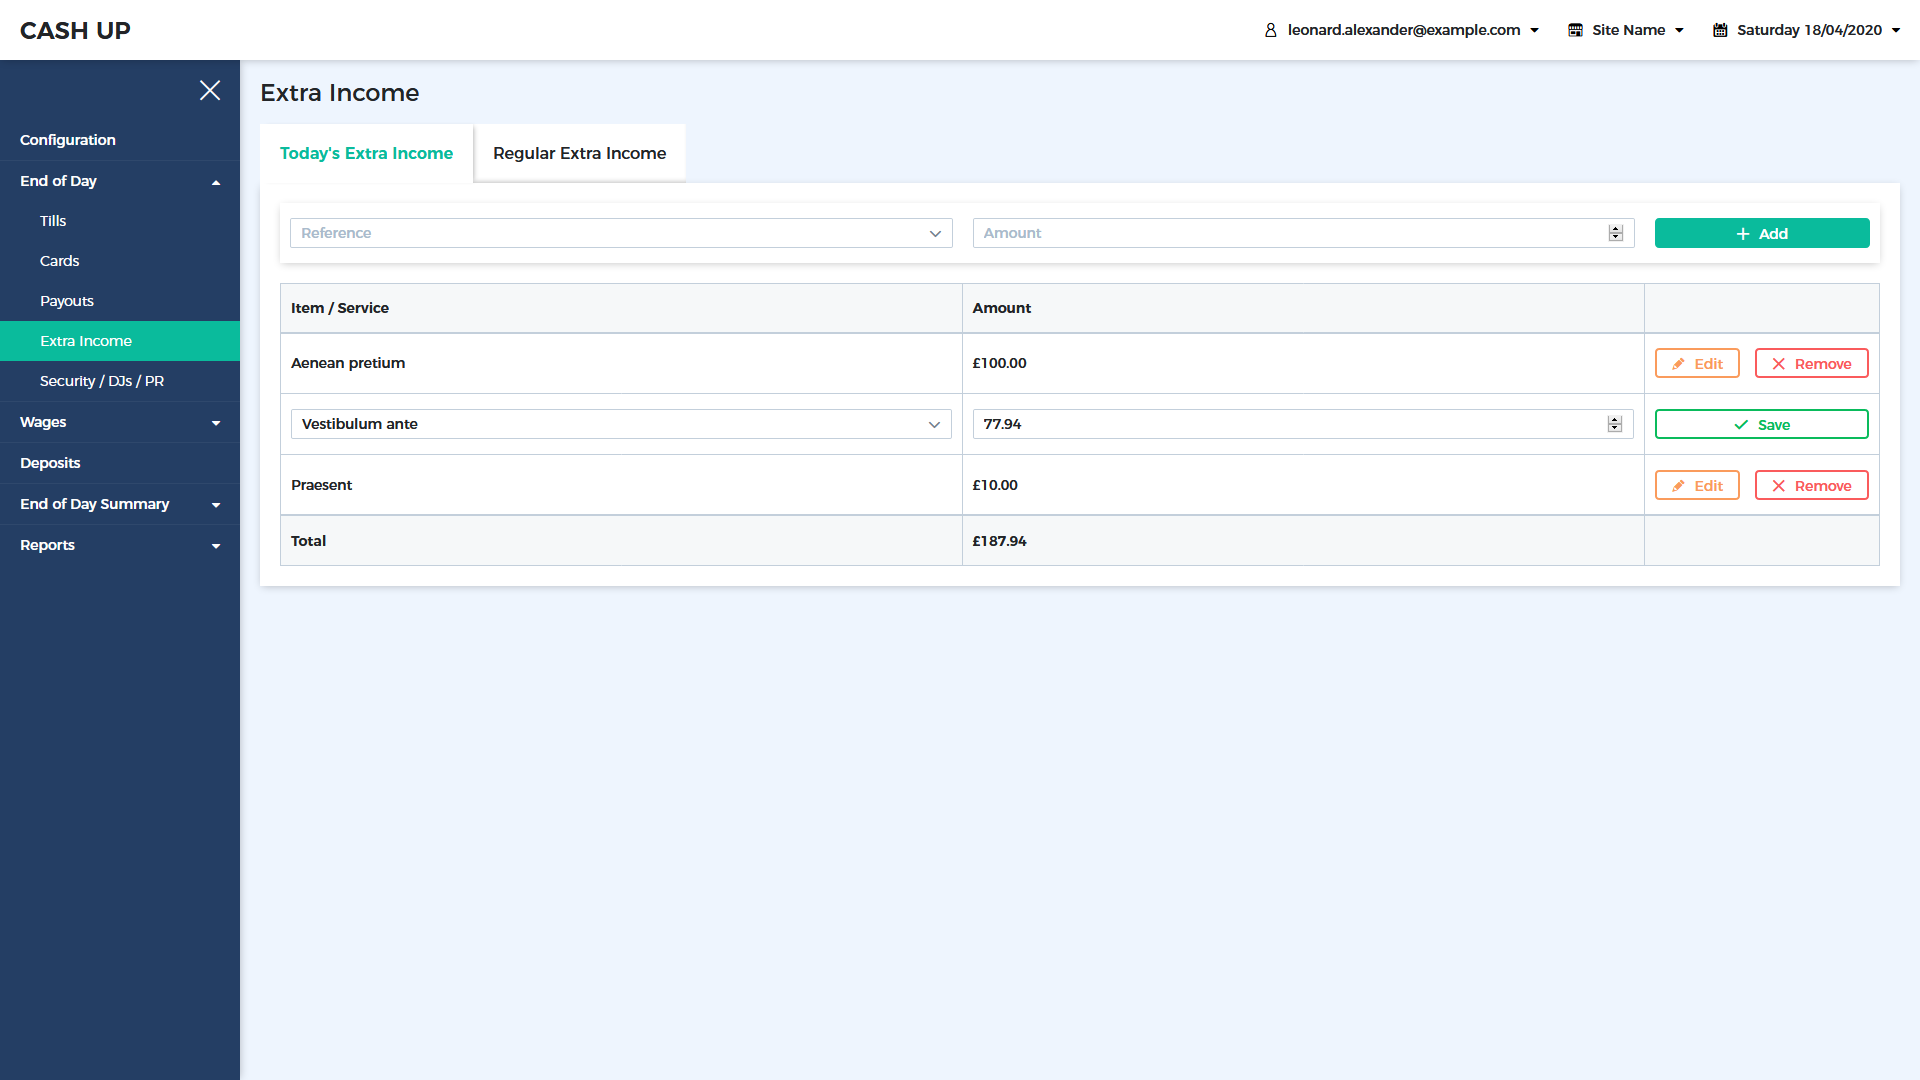Save the Vestibulum ante row
Image resolution: width=1920 pixels, height=1080 pixels.
tap(1761, 425)
